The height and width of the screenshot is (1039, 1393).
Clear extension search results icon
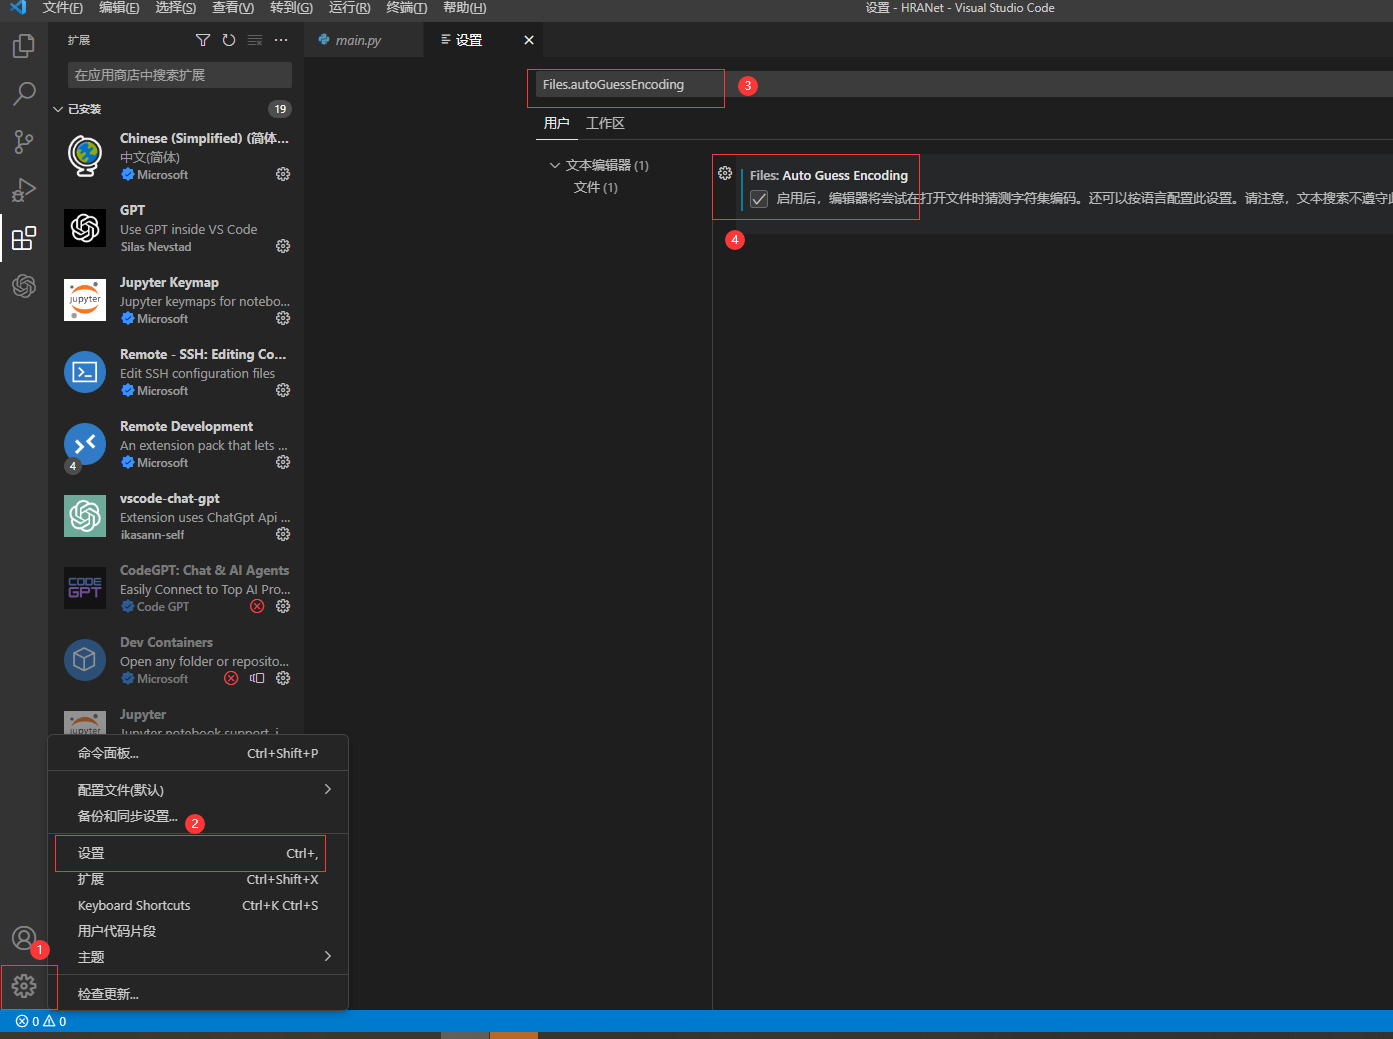tap(255, 40)
